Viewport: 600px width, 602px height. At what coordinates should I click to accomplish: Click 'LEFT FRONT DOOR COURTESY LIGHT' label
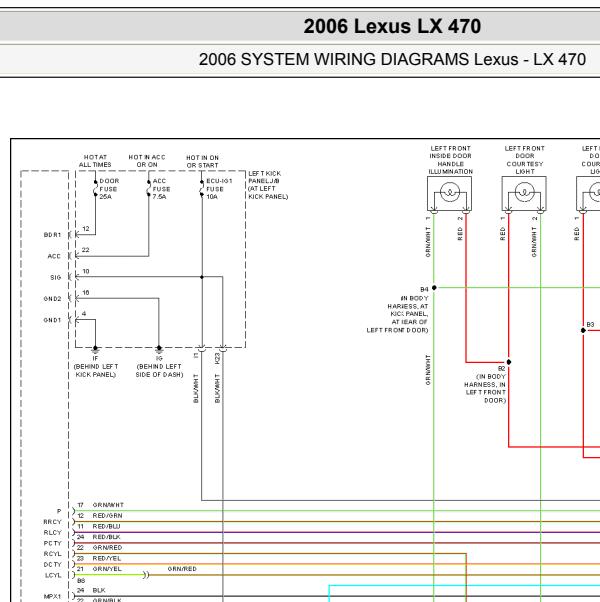pos(525,160)
